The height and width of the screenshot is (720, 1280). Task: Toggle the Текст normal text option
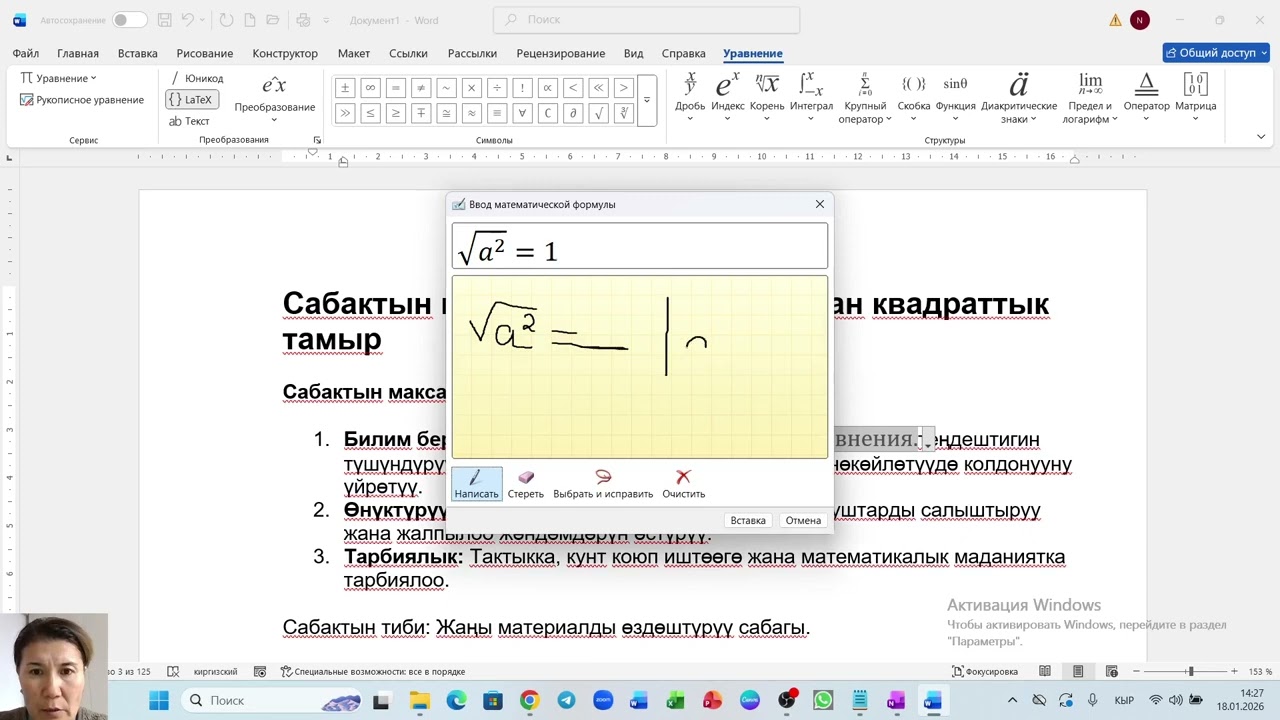pyautogui.click(x=189, y=121)
